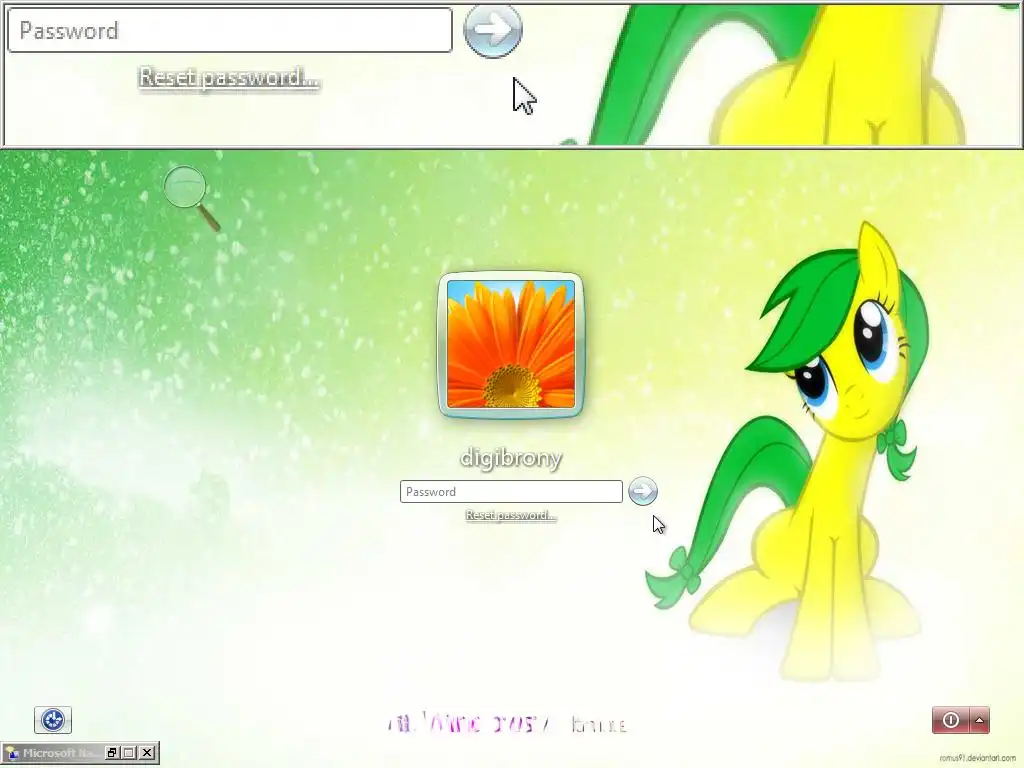
Task: Open Ease of Access button
Action: 53,720
